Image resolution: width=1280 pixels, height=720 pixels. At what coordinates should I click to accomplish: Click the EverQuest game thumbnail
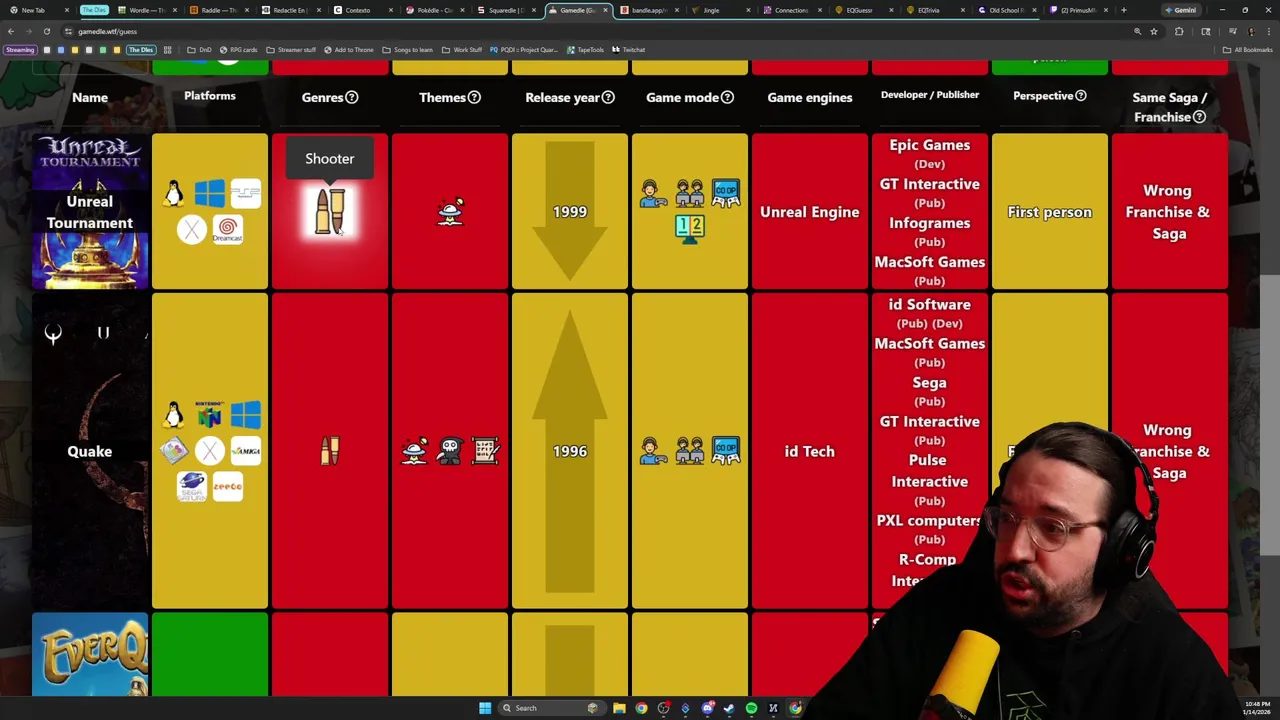[x=90, y=655]
